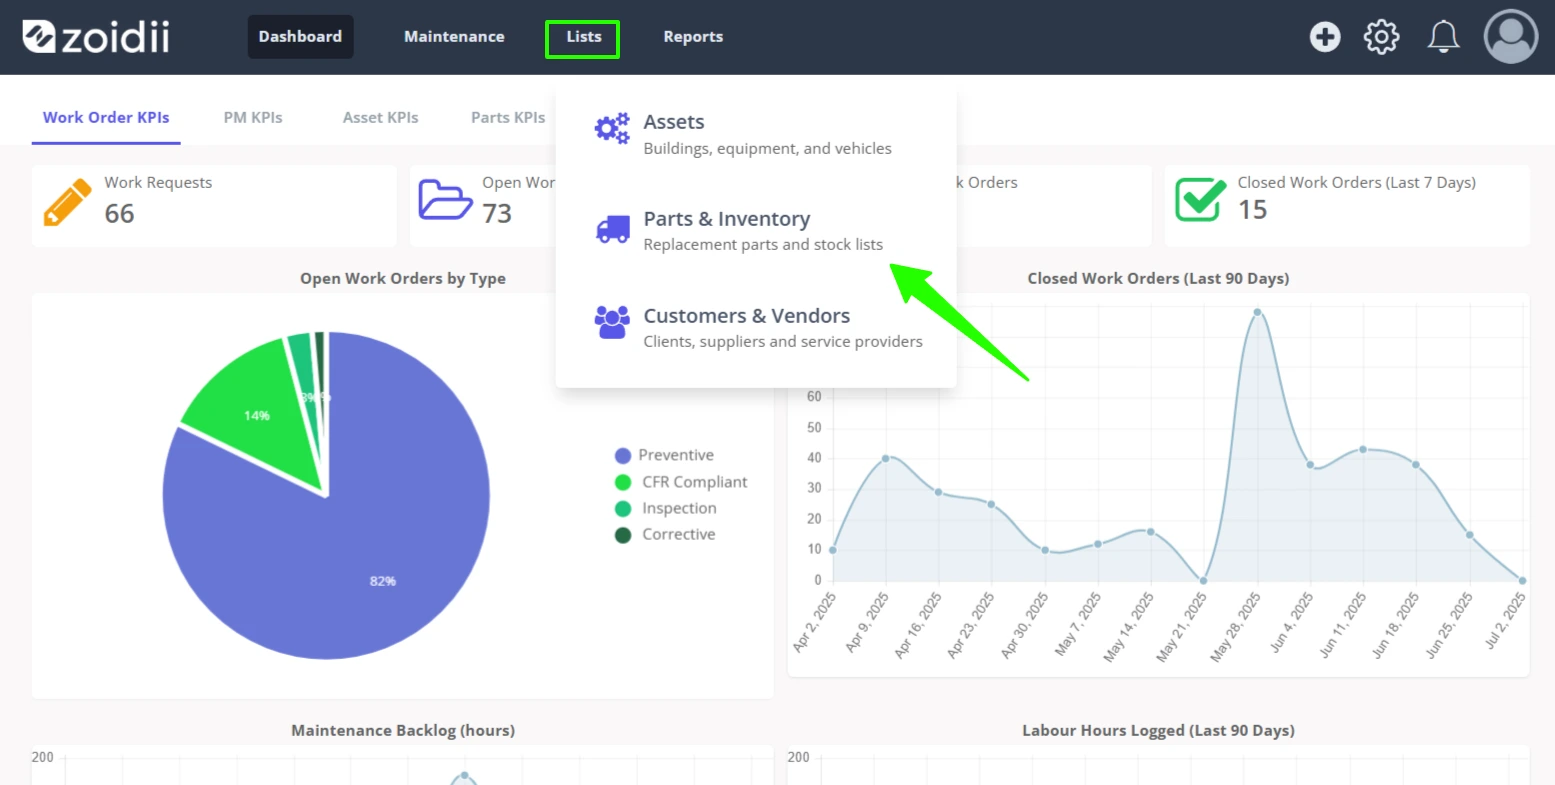Click the plus add-new icon
The image size is (1555, 785).
tap(1325, 37)
